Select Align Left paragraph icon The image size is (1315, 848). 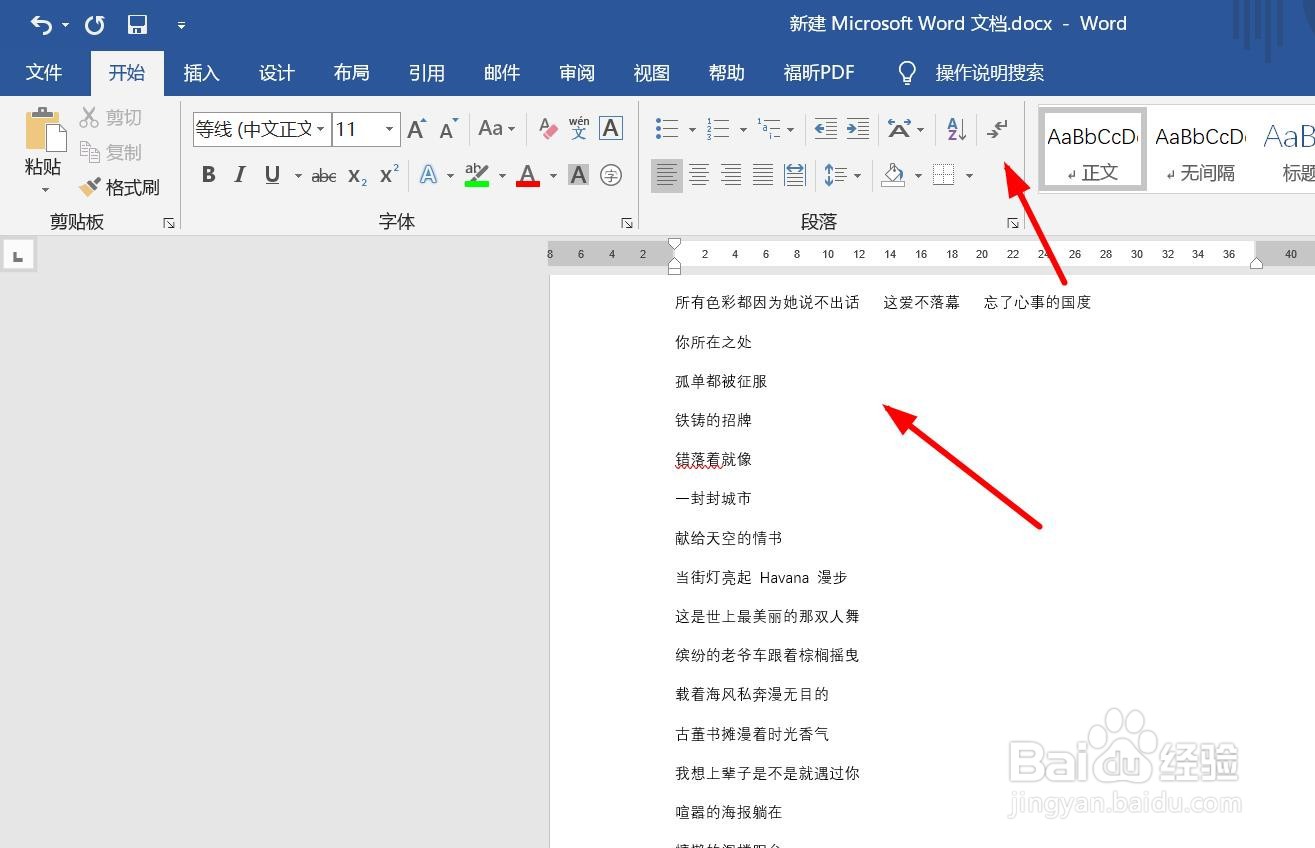coord(667,175)
